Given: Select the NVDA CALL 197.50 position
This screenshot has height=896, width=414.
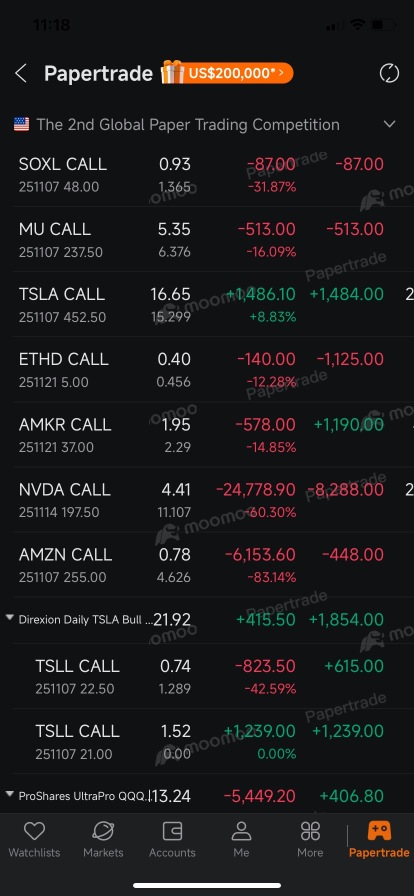Looking at the screenshot, I should [x=207, y=499].
